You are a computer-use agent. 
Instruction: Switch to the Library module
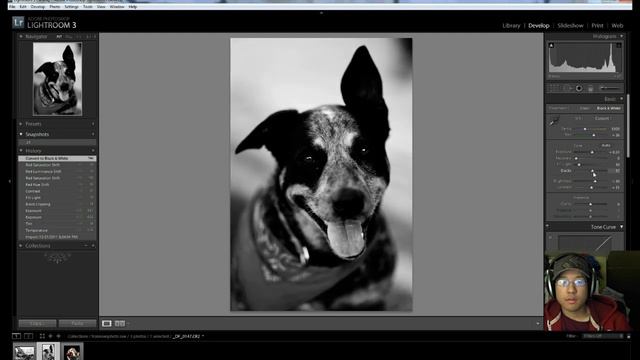pos(511,25)
